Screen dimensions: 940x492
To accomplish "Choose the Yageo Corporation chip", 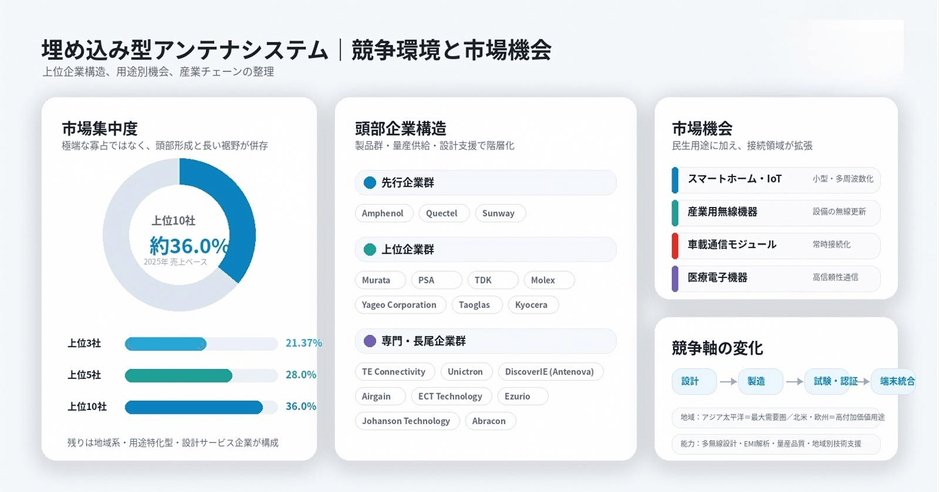I will tap(400, 304).
